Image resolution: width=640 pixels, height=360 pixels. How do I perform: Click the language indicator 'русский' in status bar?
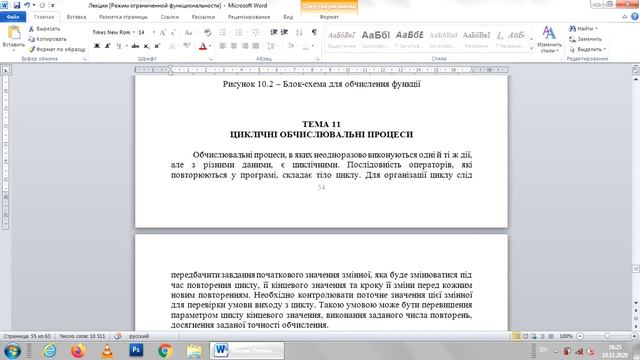[139, 336]
